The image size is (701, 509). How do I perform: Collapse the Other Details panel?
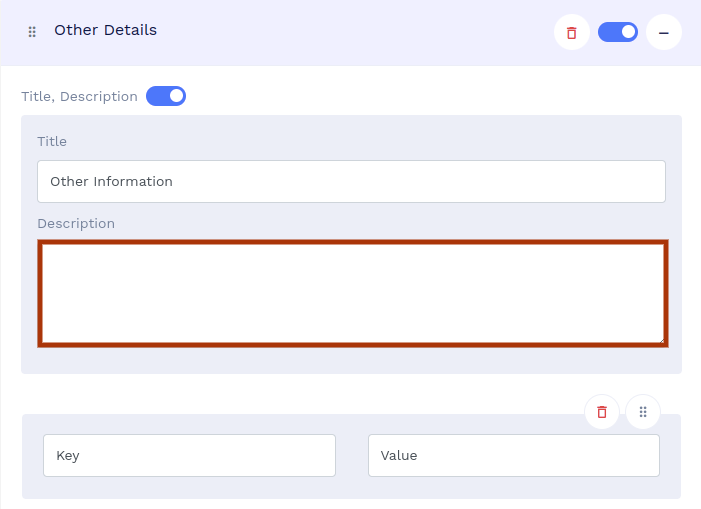pyautogui.click(x=664, y=32)
